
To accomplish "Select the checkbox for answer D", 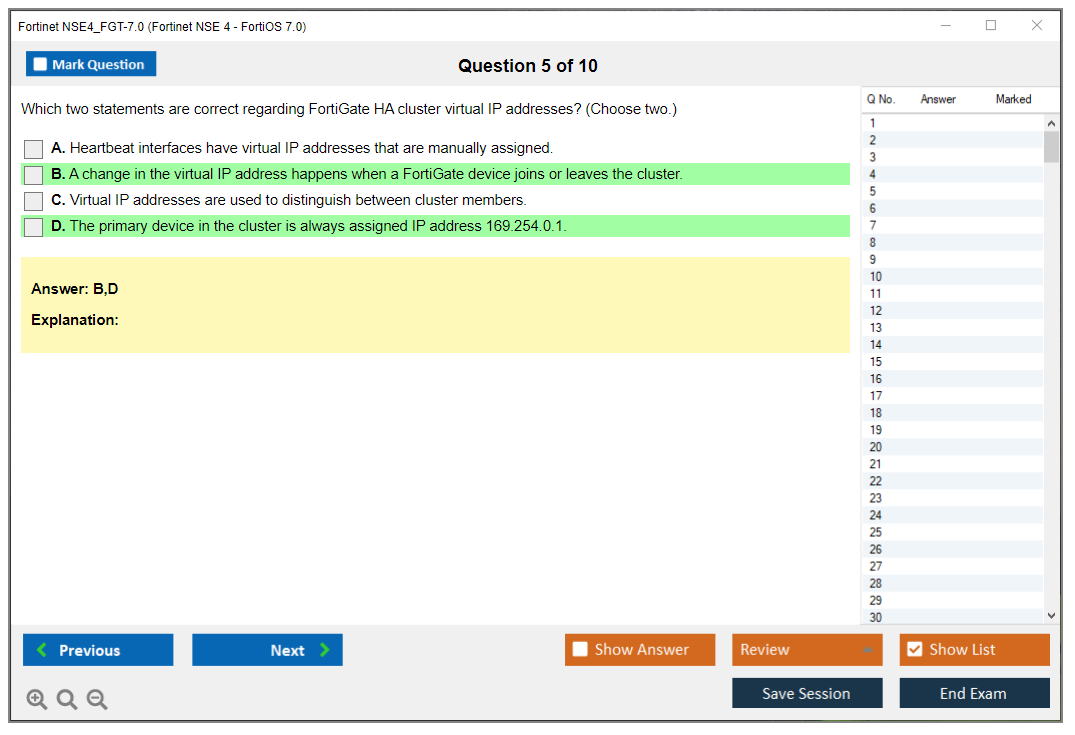I will [34, 227].
